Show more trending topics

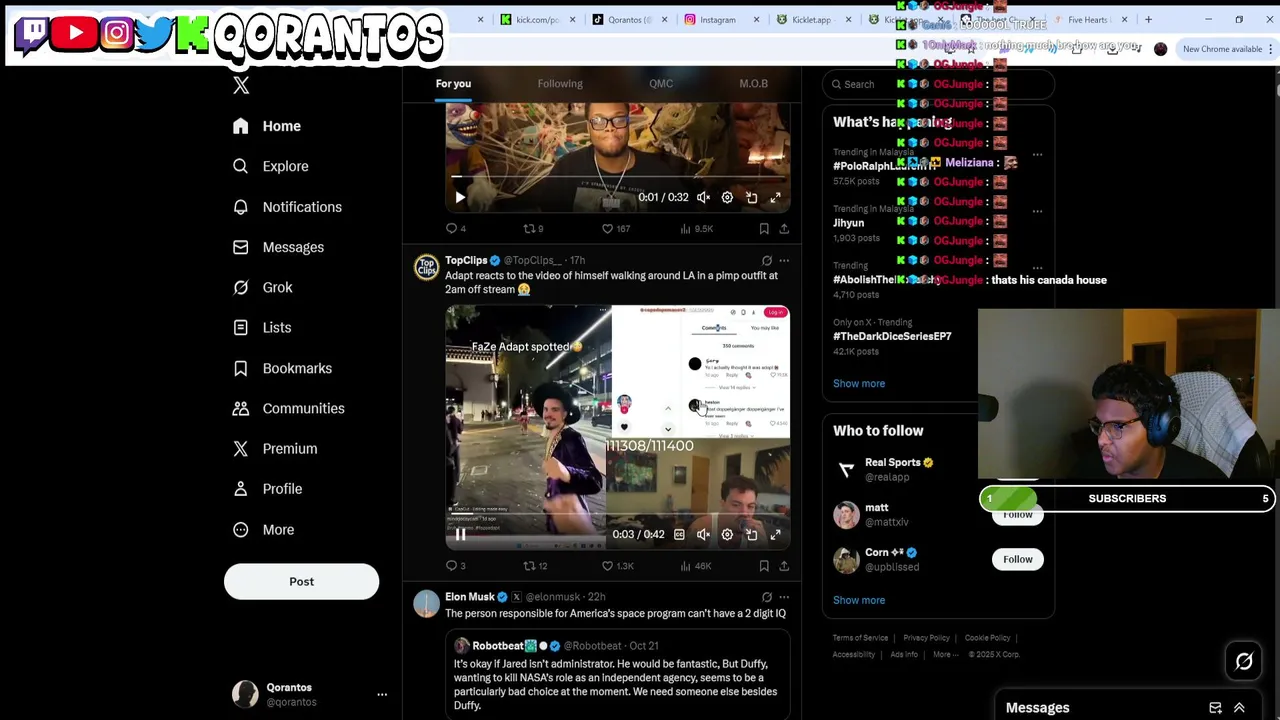(x=858, y=383)
